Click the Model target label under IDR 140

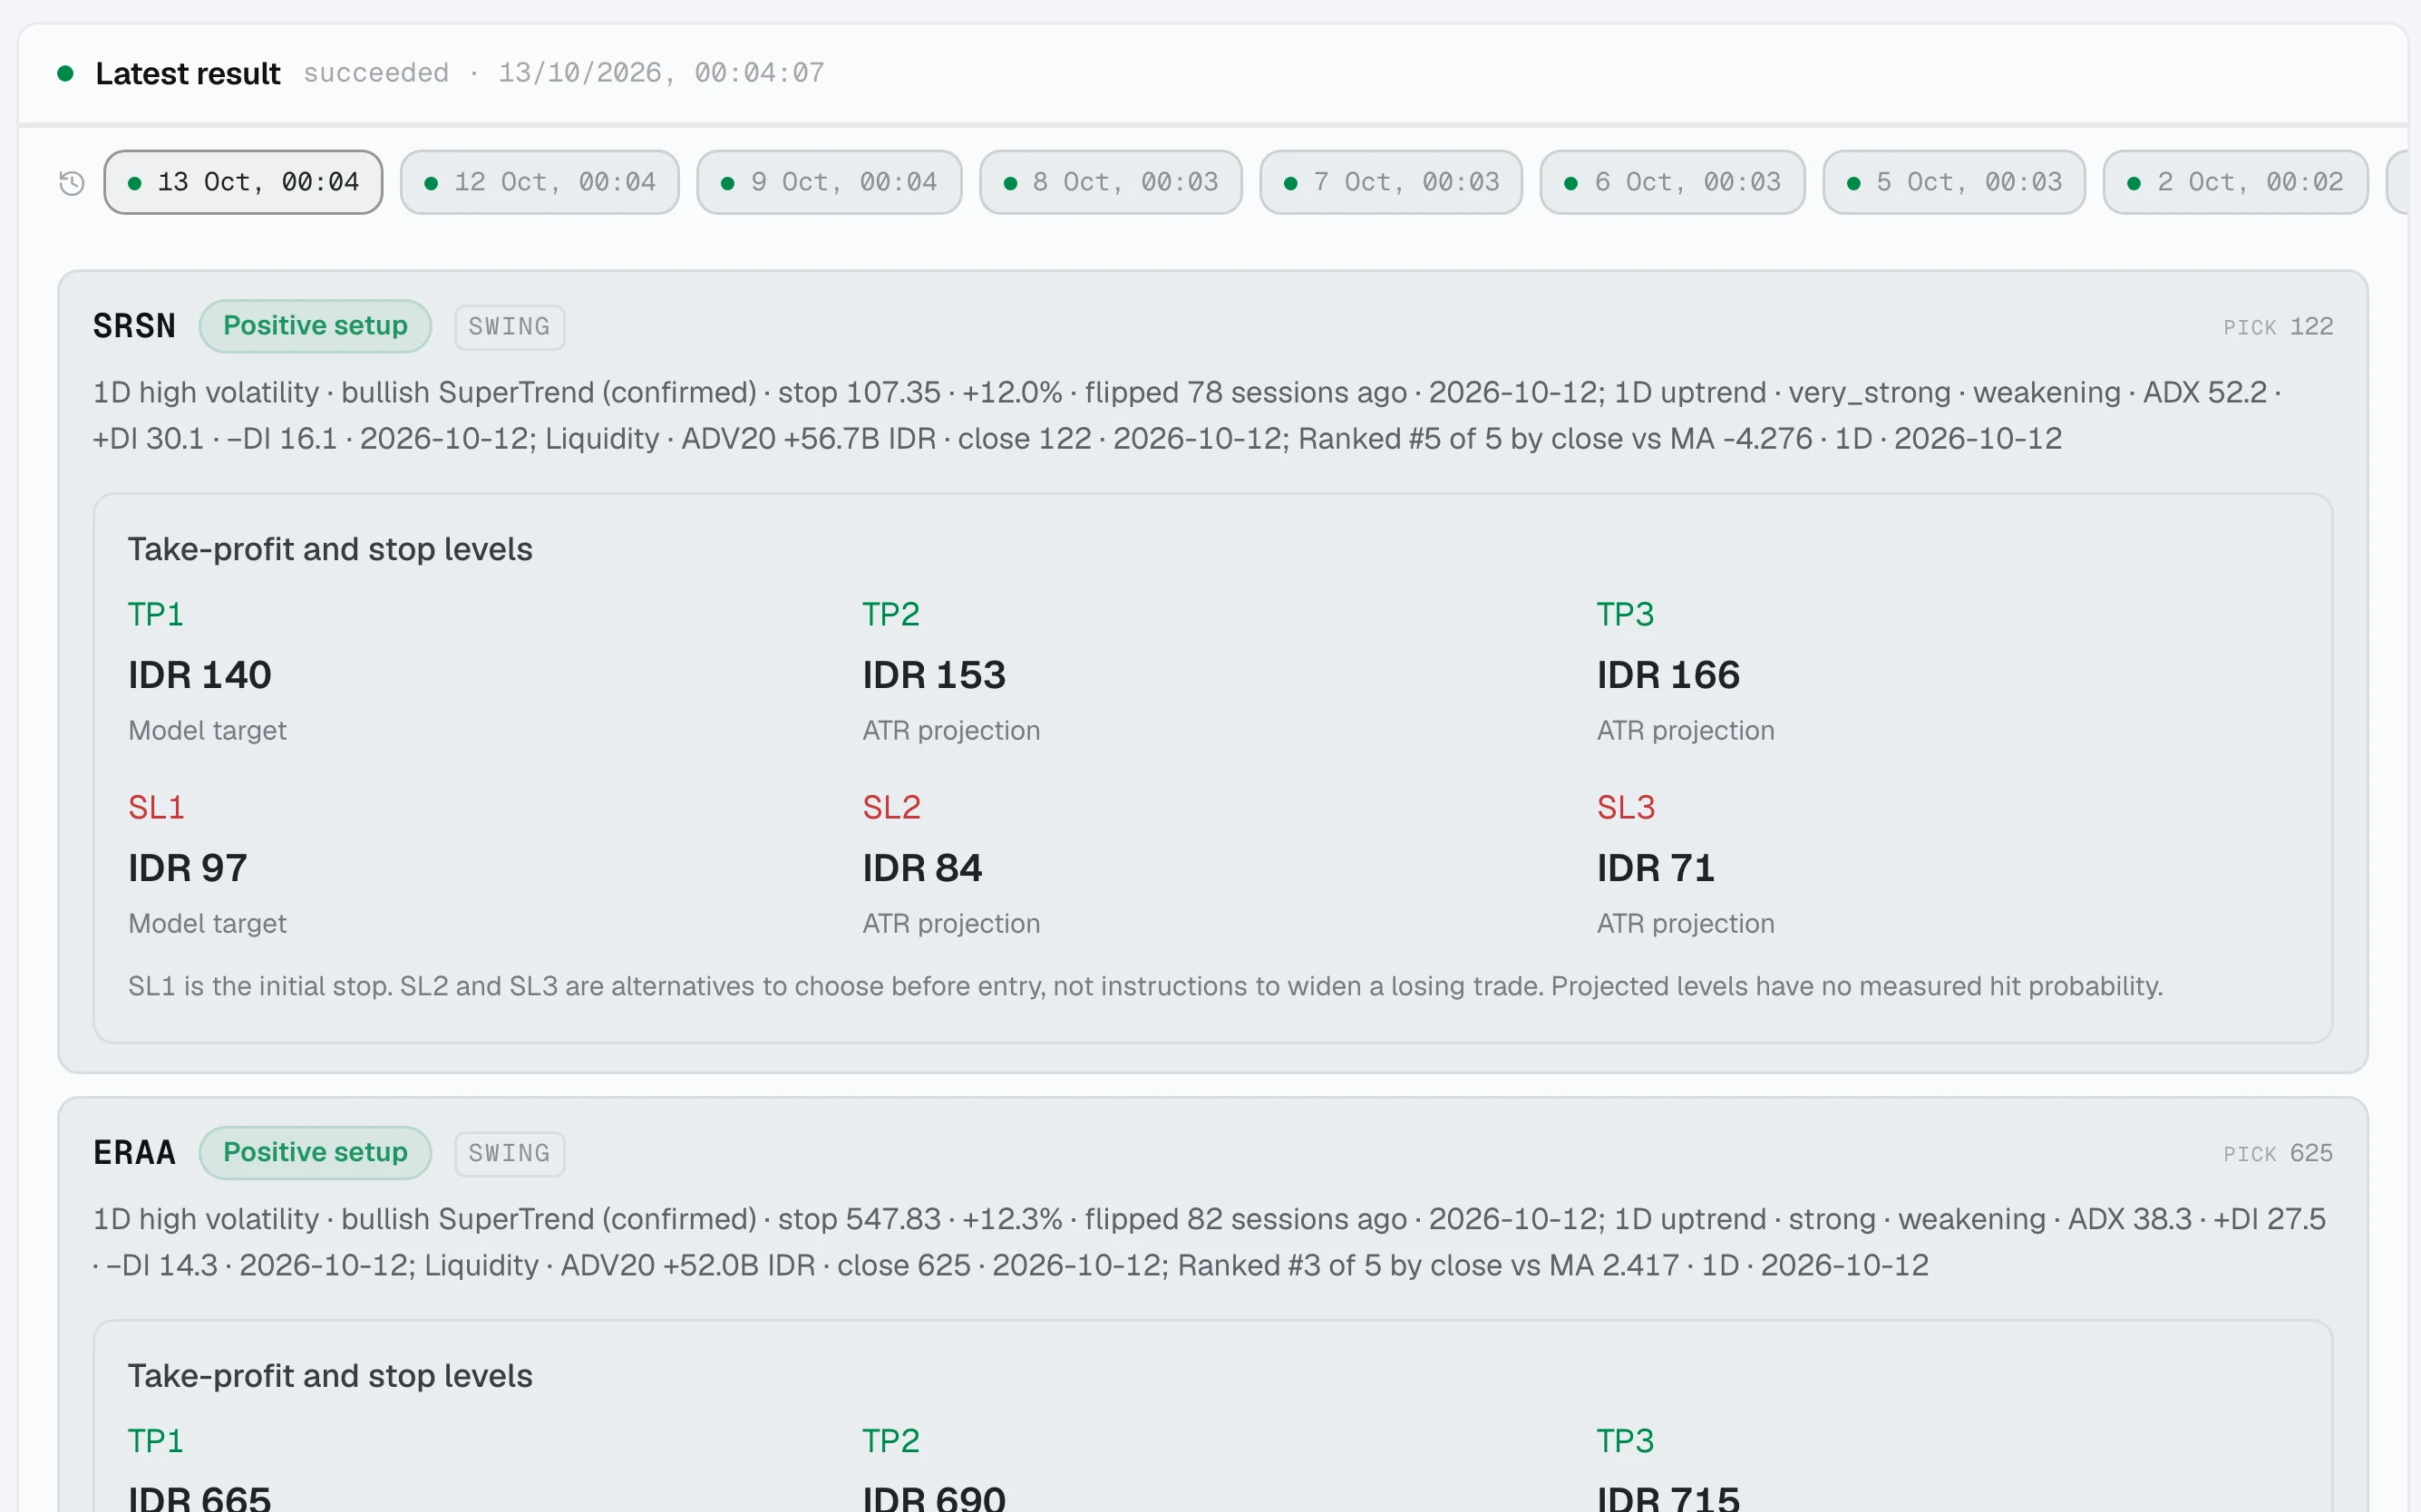click(207, 731)
